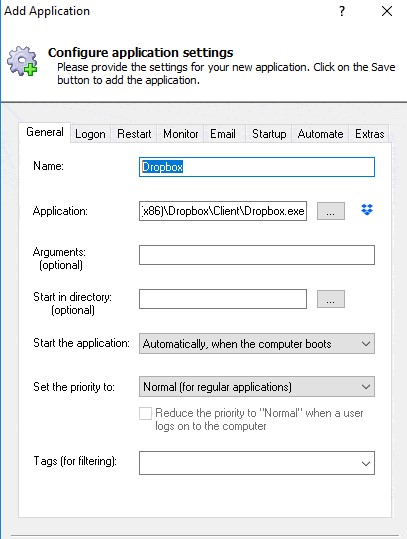This screenshot has width=407, height=539.
Task: Open the Startup tab
Action: click(x=269, y=134)
